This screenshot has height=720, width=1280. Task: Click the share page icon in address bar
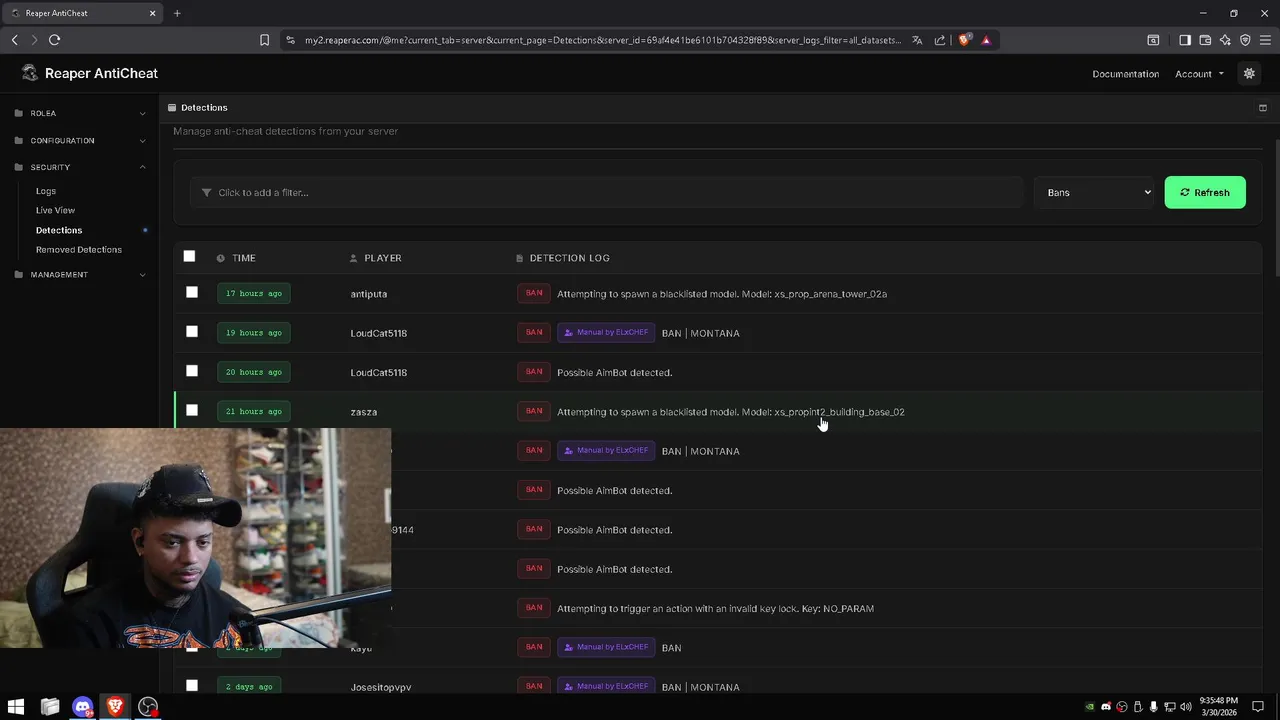(x=940, y=40)
